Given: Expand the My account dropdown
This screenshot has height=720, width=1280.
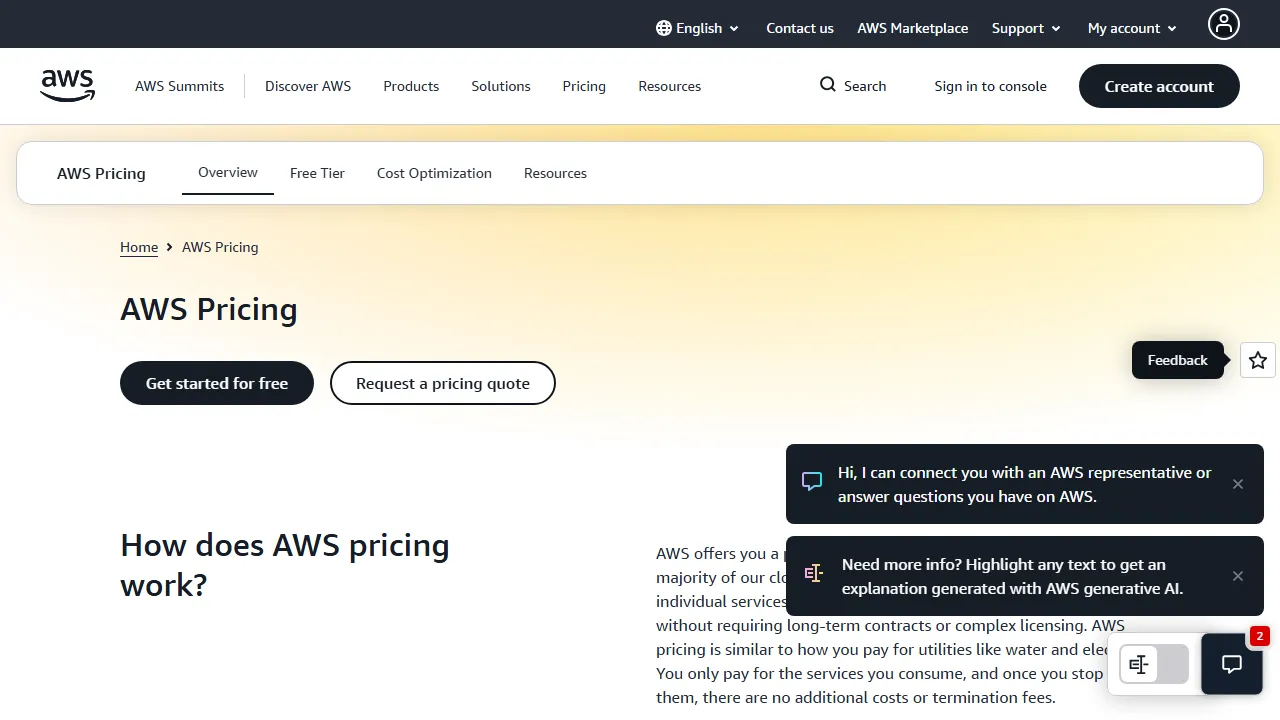Looking at the screenshot, I should tap(1133, 28).
